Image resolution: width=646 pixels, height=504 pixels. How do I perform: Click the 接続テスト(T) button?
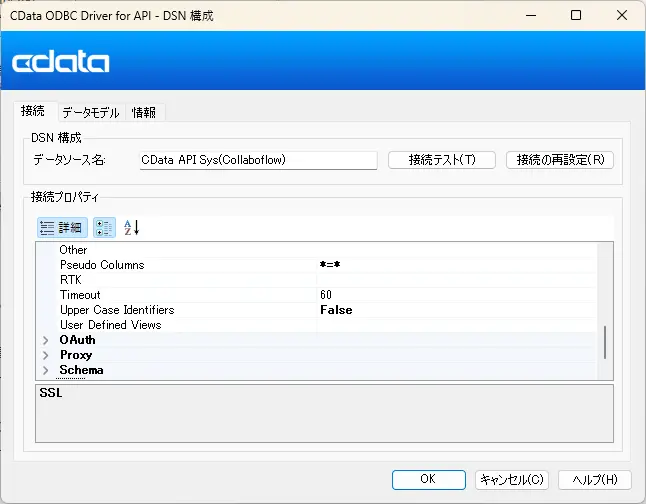point(440,160)
